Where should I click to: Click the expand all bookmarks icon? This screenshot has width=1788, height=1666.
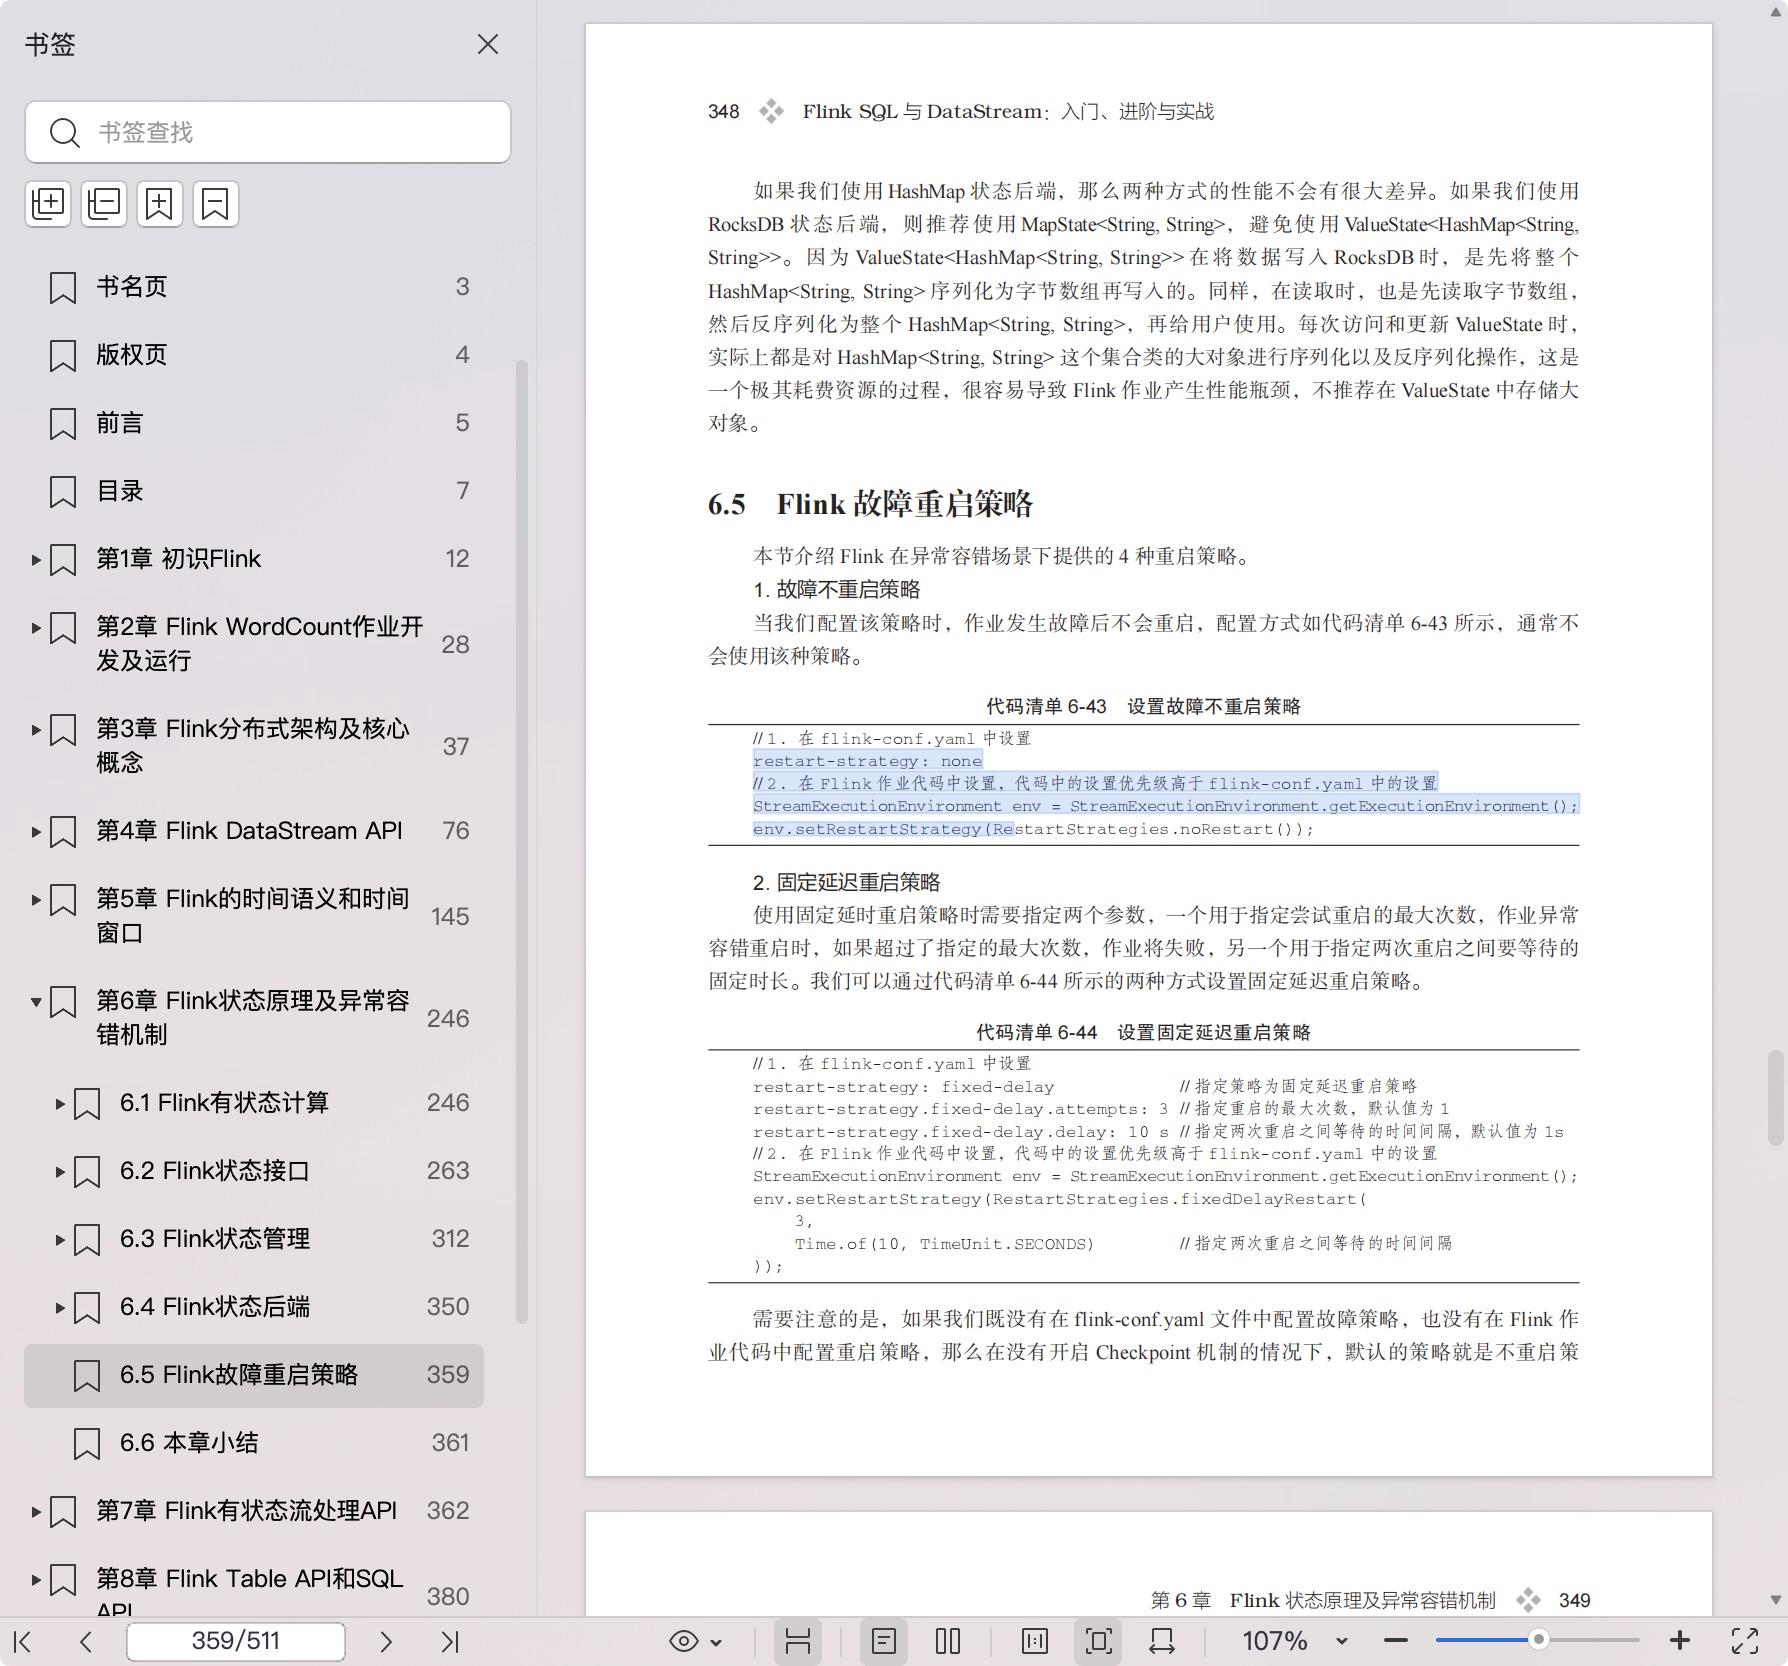48,204
